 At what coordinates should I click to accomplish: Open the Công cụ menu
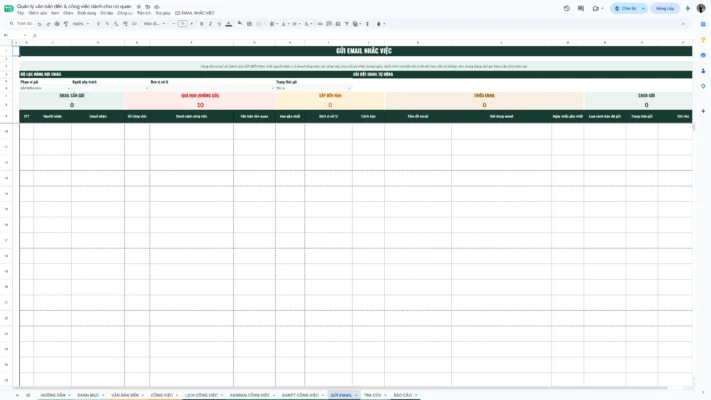point(125,13)
